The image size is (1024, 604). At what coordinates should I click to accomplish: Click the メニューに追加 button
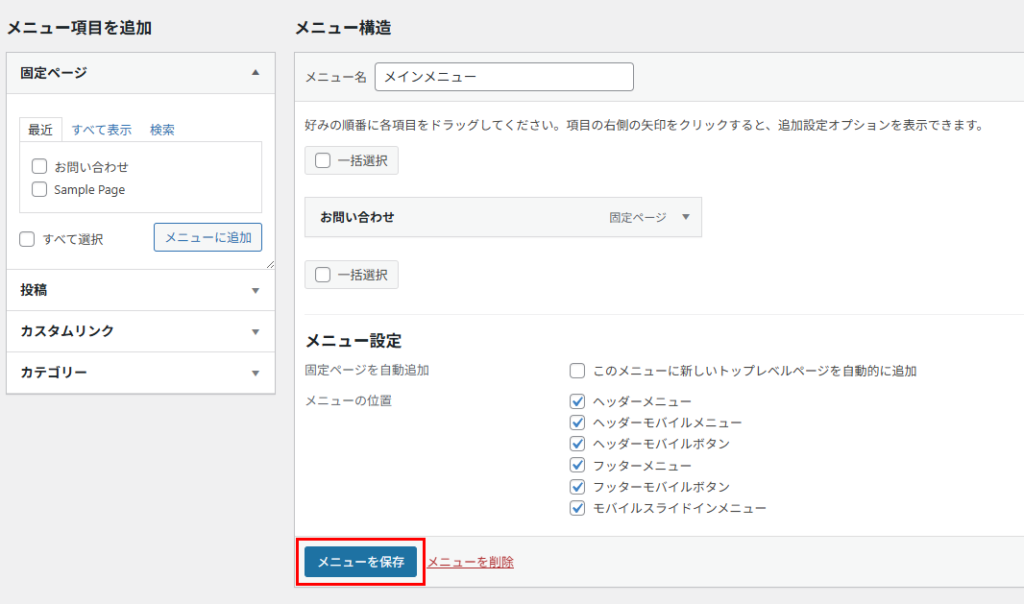pos(208,237)
